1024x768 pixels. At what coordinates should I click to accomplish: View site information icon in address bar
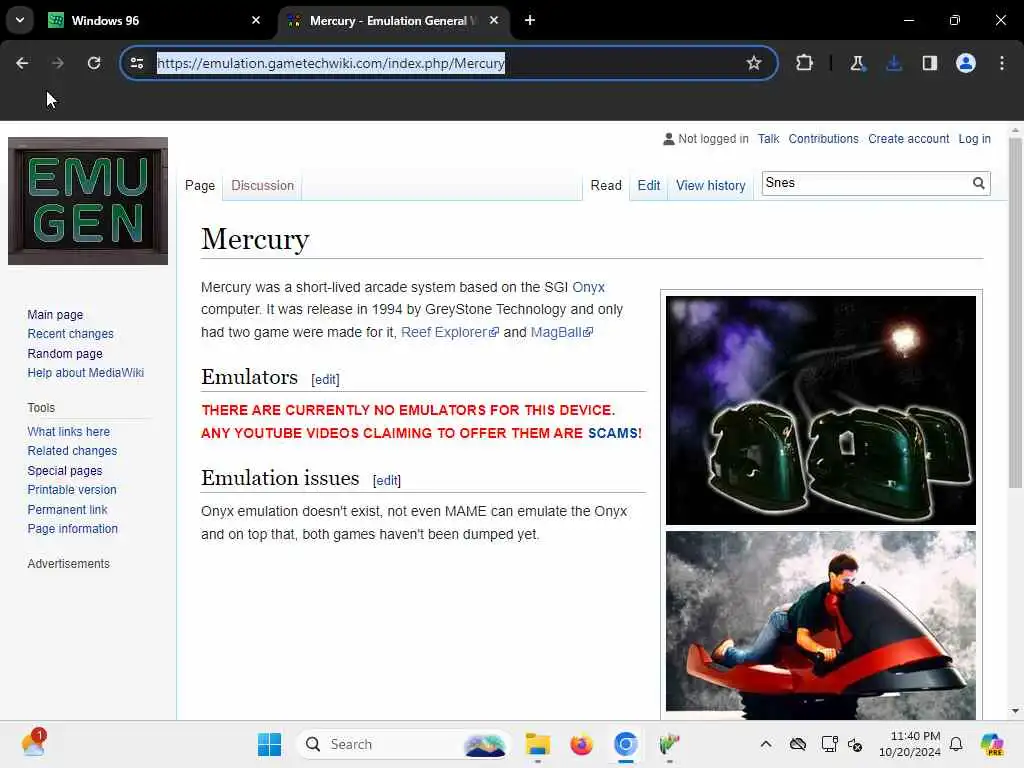[137, 63]
